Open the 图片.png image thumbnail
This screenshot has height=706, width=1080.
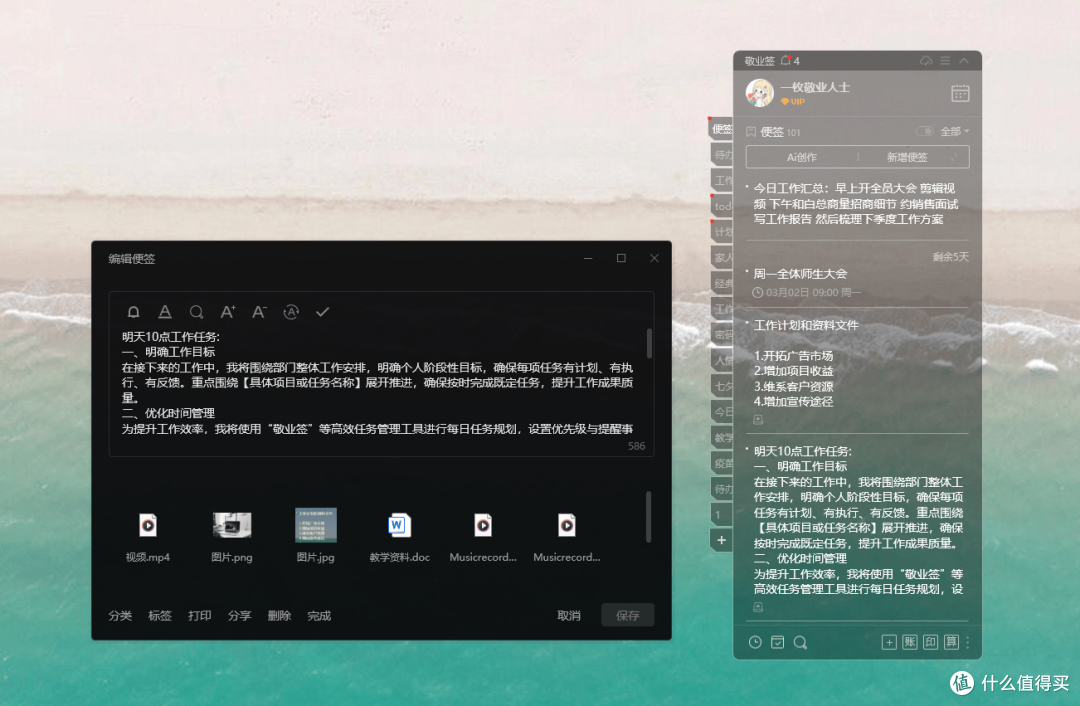tap(232, 537)
